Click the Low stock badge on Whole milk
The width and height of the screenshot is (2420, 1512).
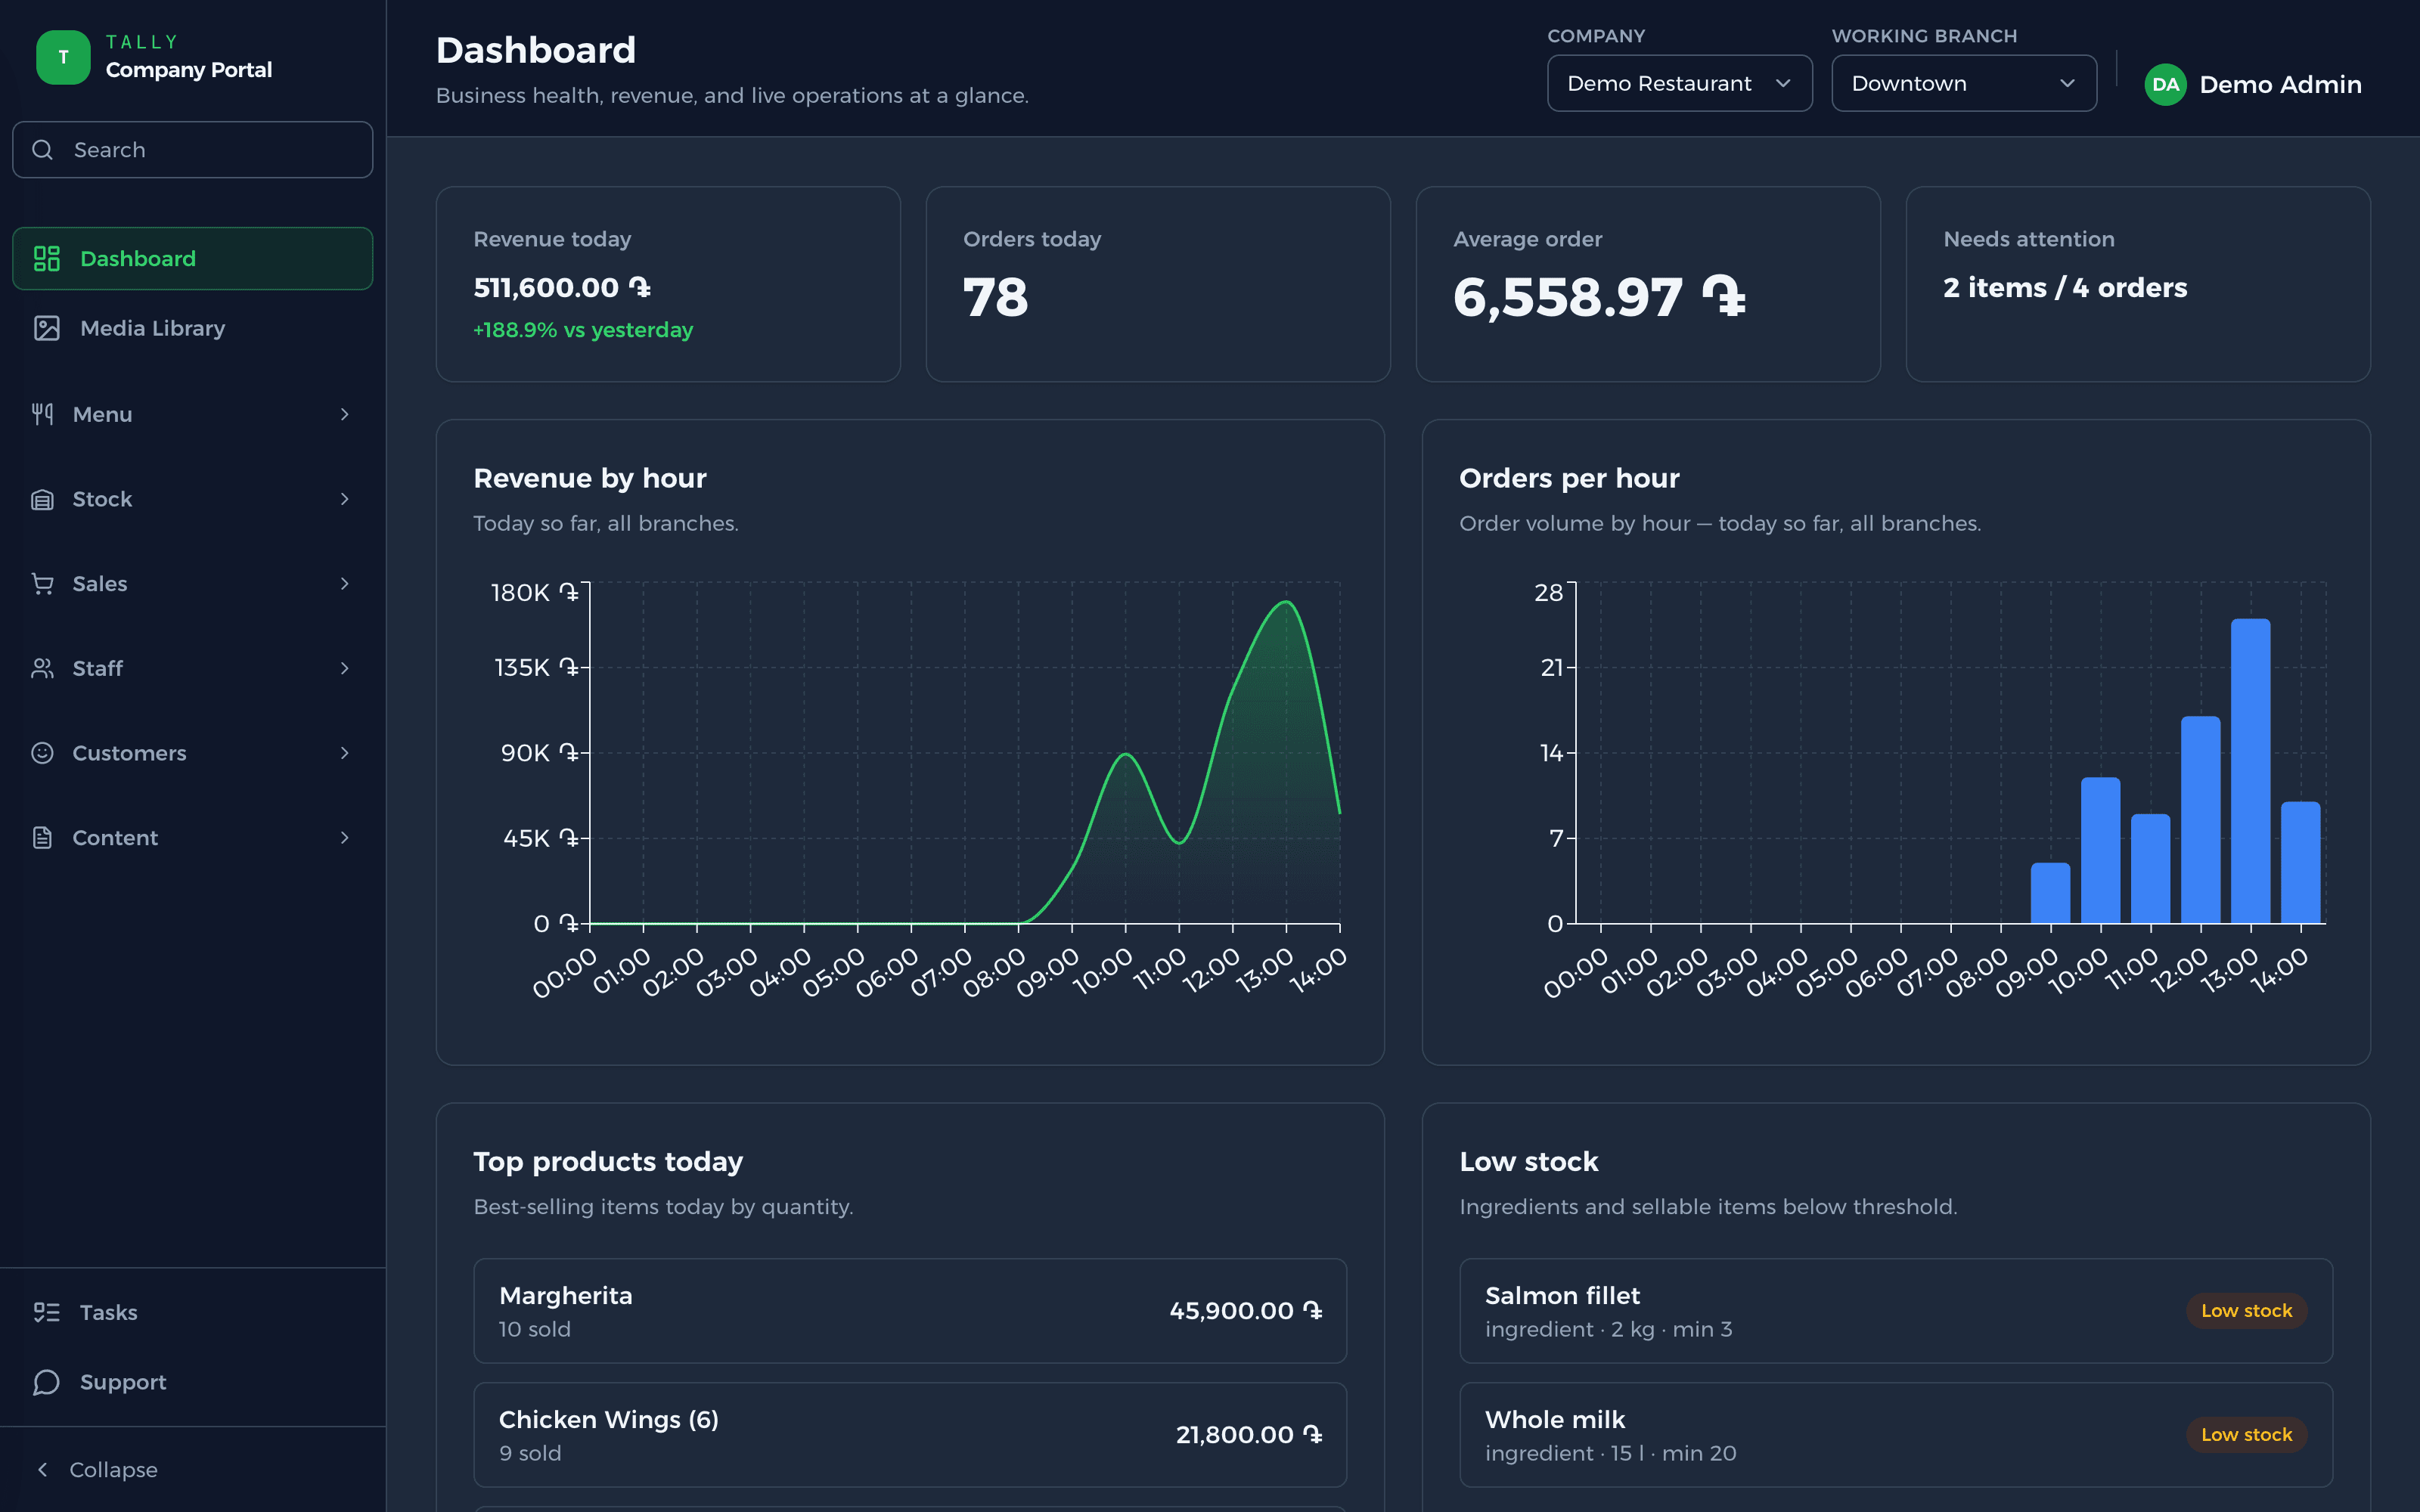click(x=2246, y=1435)
